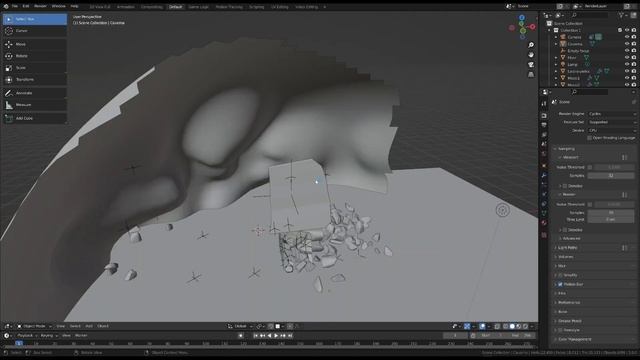Viewport: 640px width, 360px height.
Task: Select the Measure tool
Action: [x=35, y=105]
